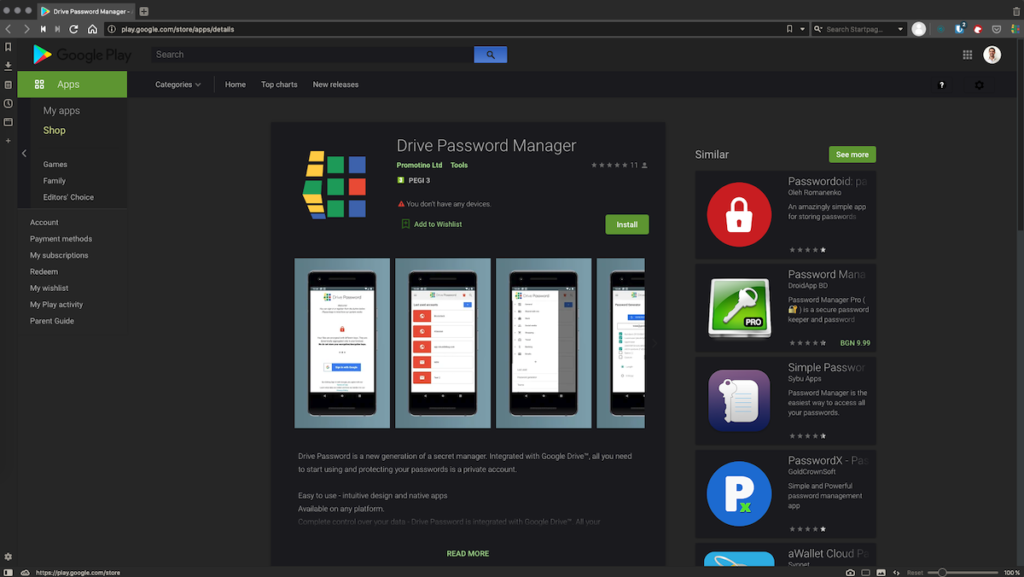
Task: Open Payment methods link
Action: point(61,239)
